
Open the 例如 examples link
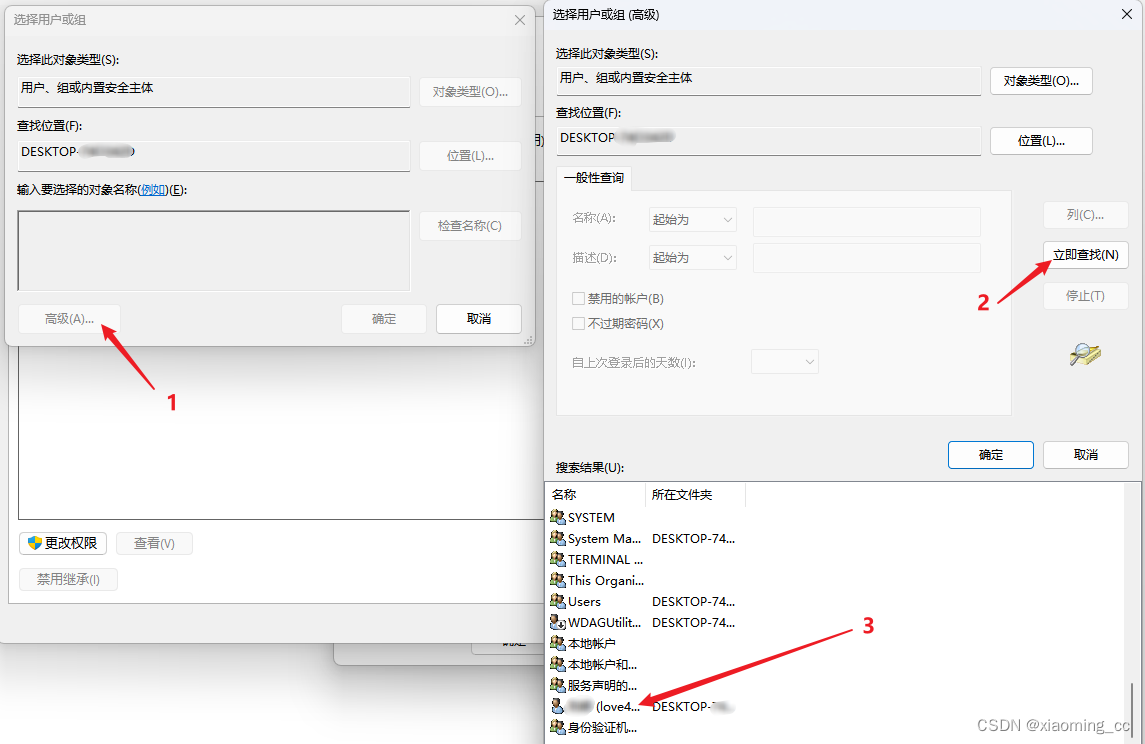[153, 190]
